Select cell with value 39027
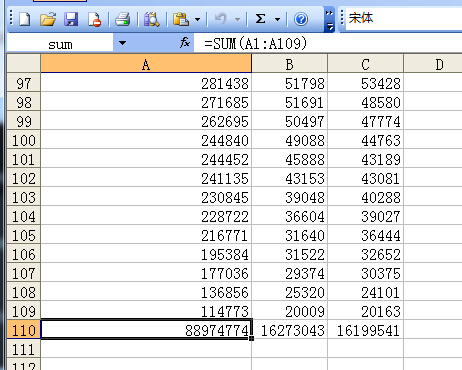 click(x=365, y=216)
